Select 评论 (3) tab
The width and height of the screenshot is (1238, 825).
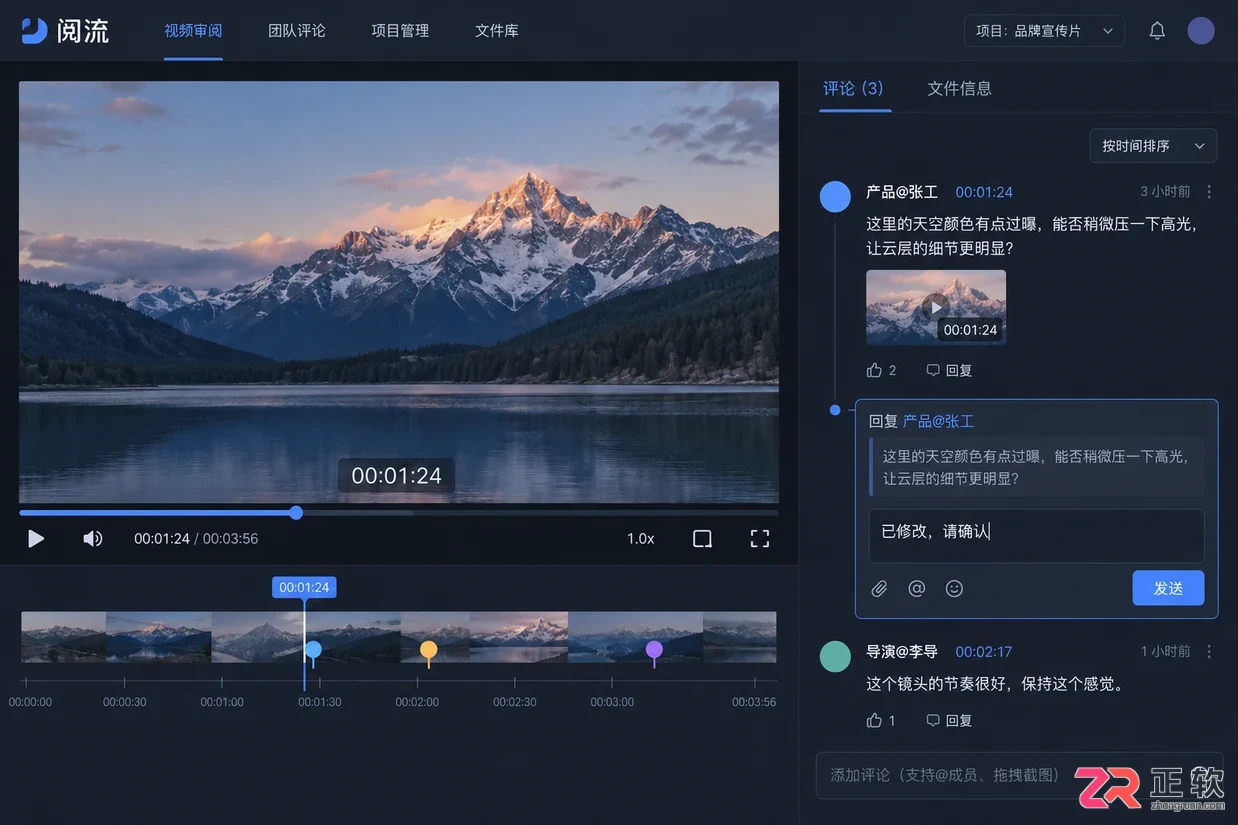point(854,89)
